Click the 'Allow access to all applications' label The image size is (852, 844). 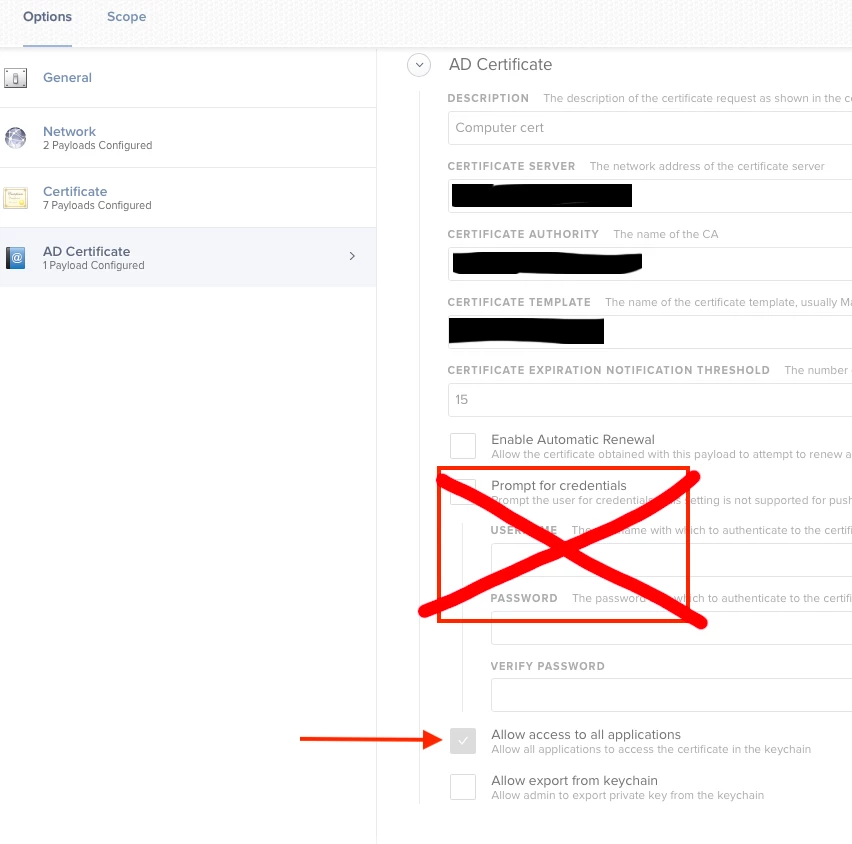[x=586, y=734]
